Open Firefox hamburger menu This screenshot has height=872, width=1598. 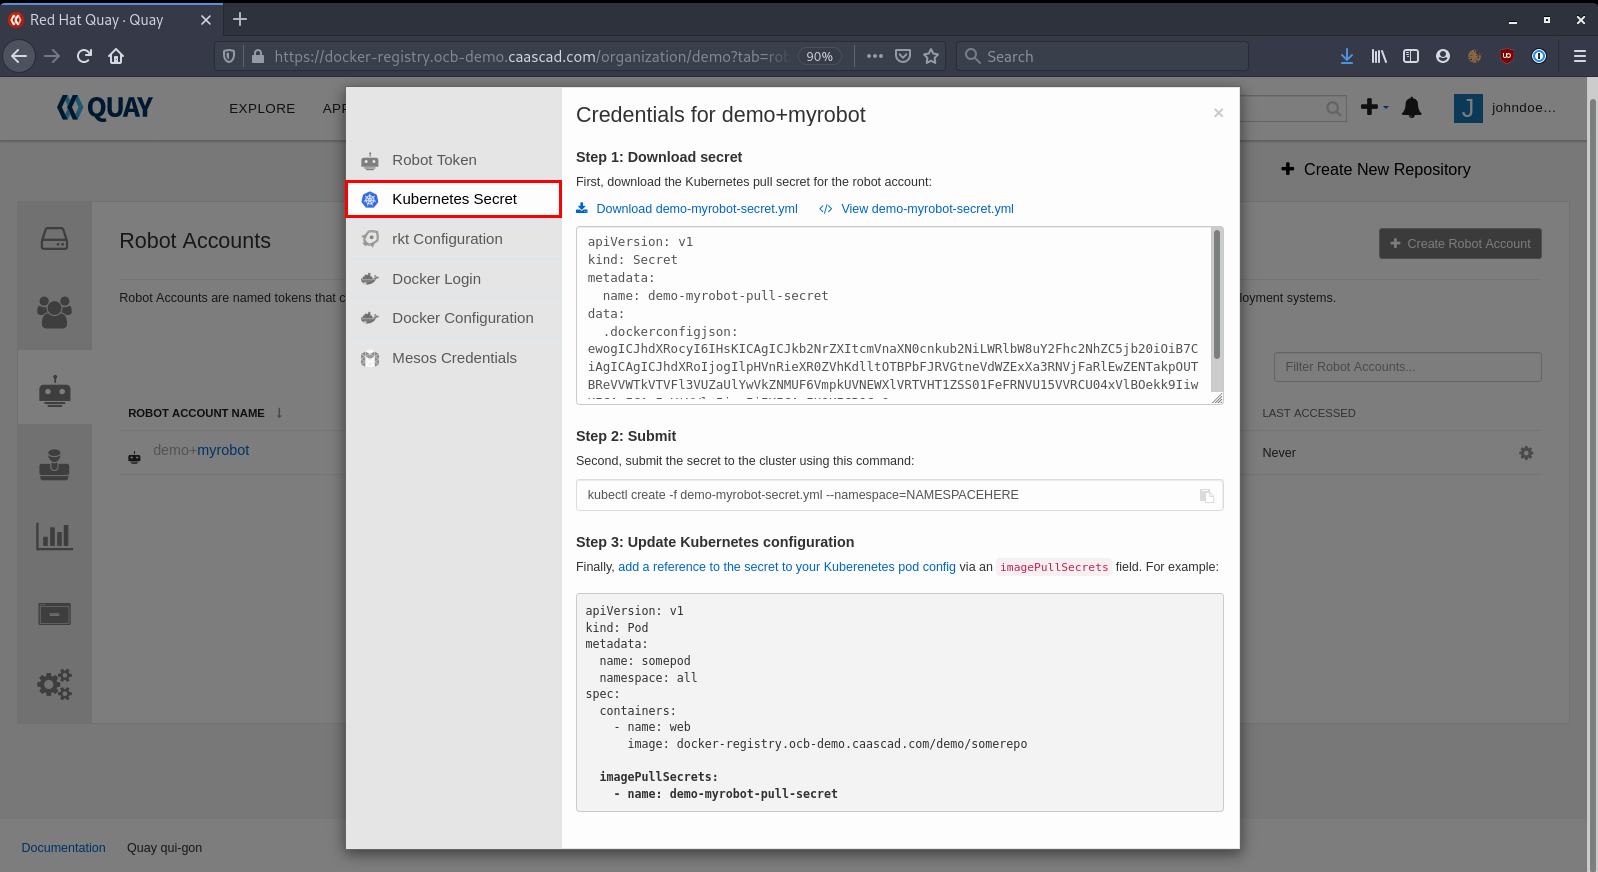pos(1580,56)
